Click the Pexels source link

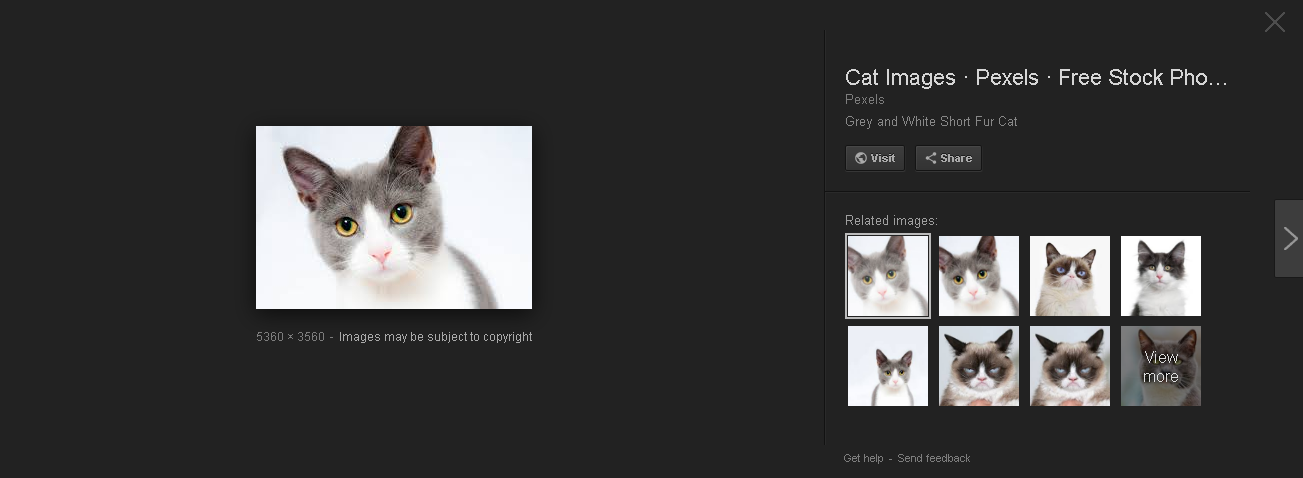(865, 99)
